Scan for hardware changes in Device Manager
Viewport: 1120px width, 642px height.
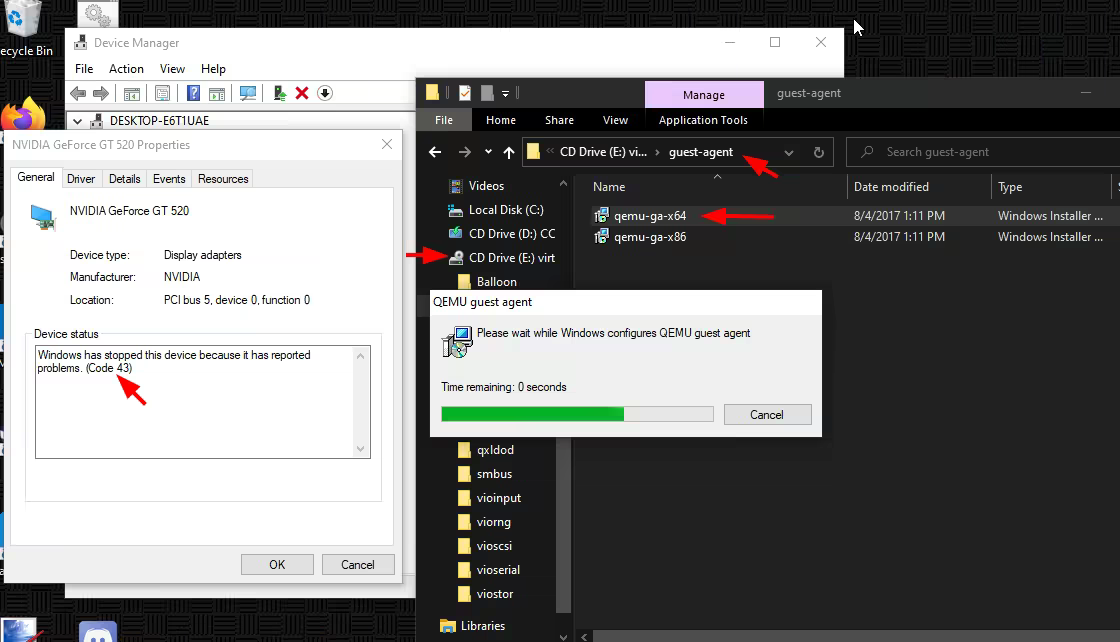248,94
